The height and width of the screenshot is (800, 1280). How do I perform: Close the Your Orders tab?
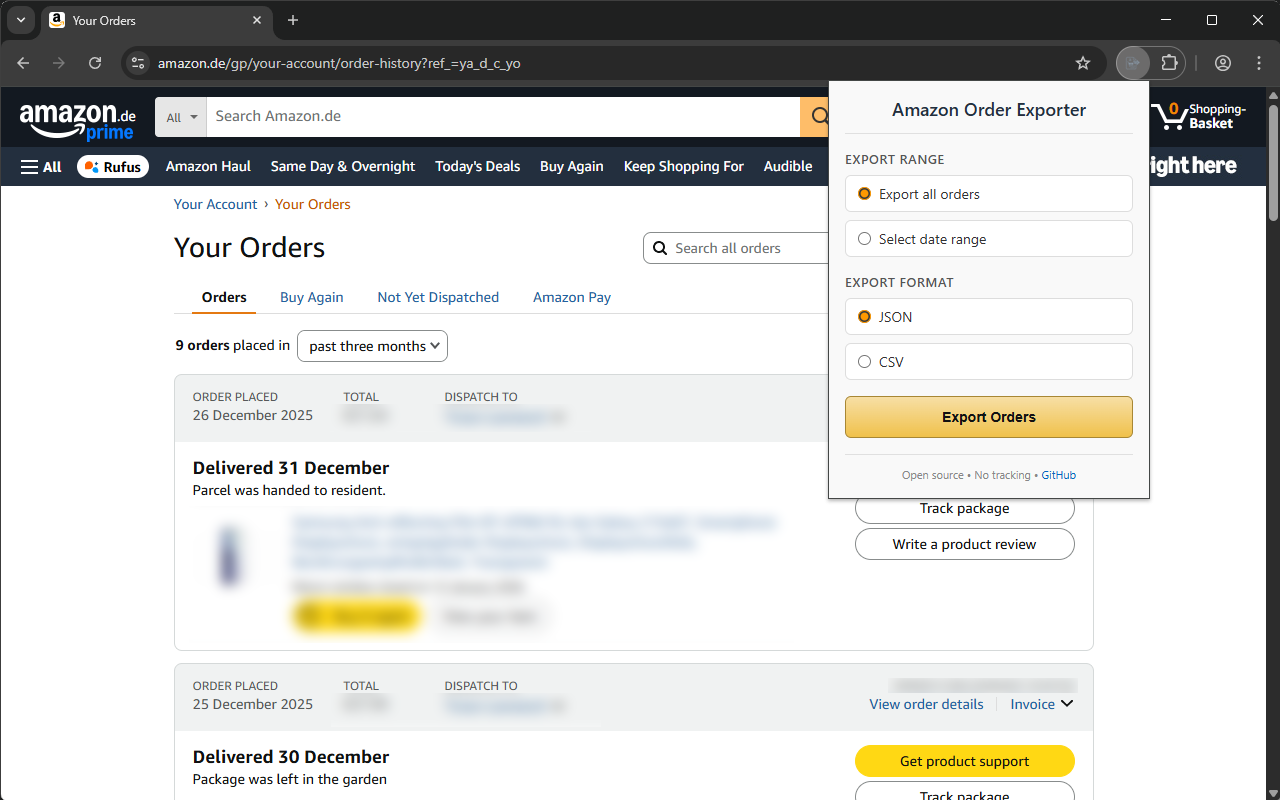tap(257, 20)
